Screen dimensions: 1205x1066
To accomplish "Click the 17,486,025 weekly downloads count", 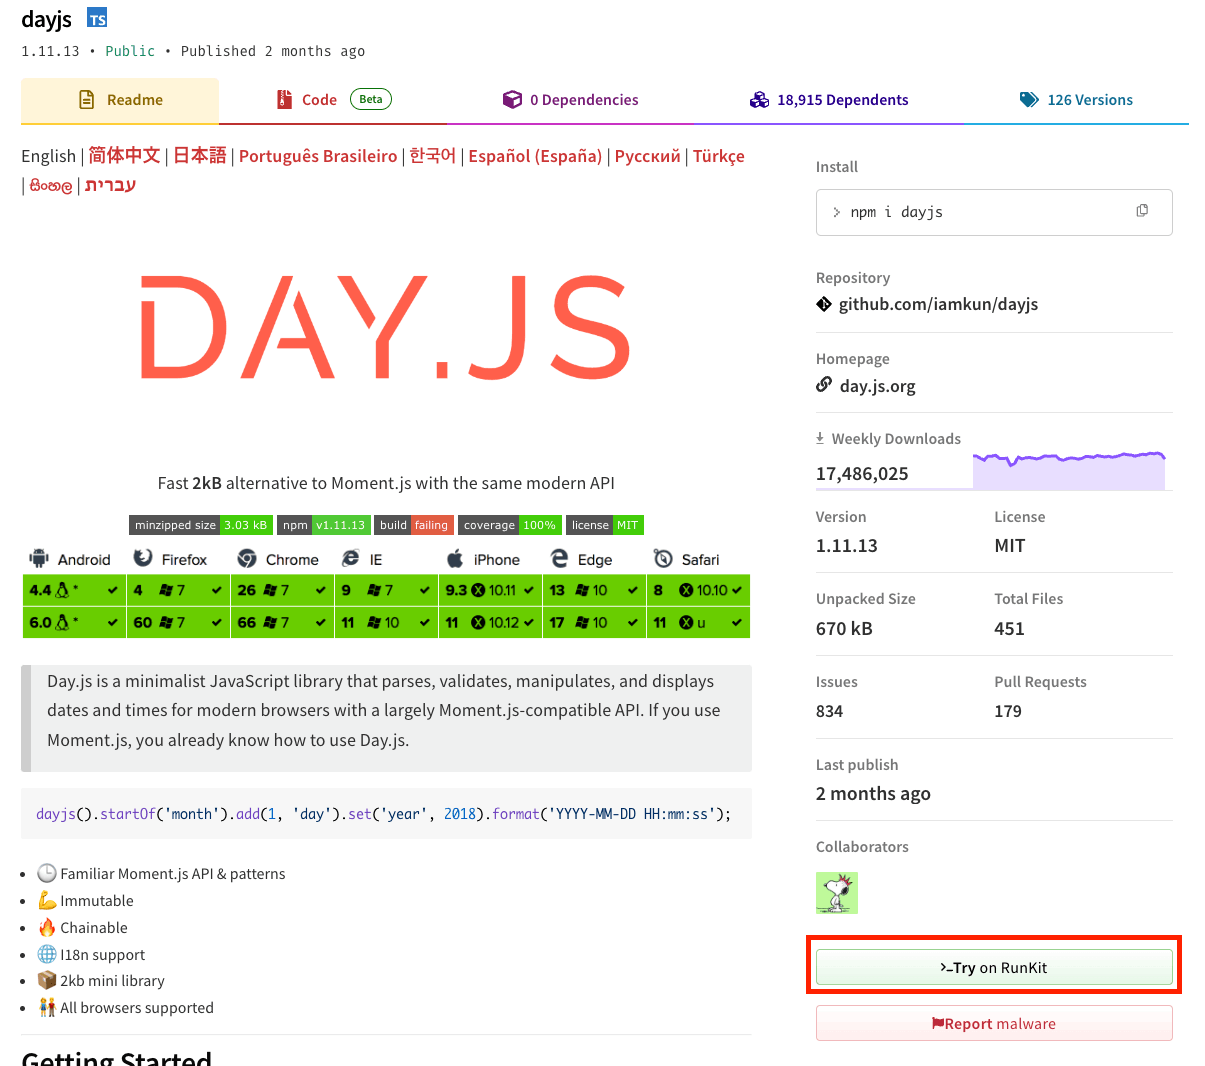I will point(862,474).
